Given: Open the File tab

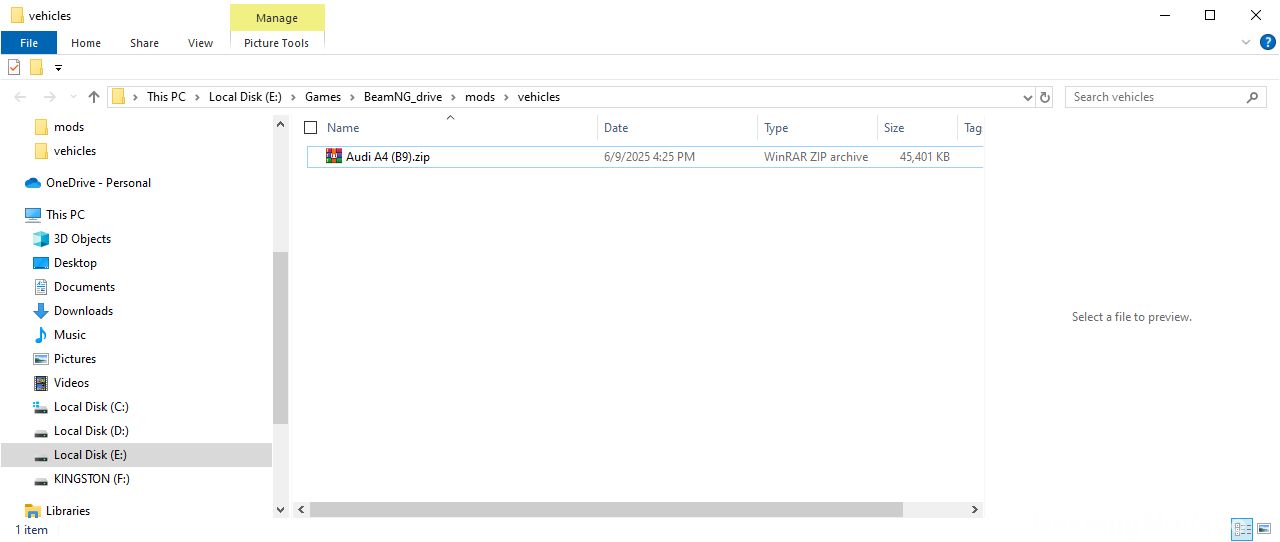Looking at the screenshot, I should [x=29, y=43].
